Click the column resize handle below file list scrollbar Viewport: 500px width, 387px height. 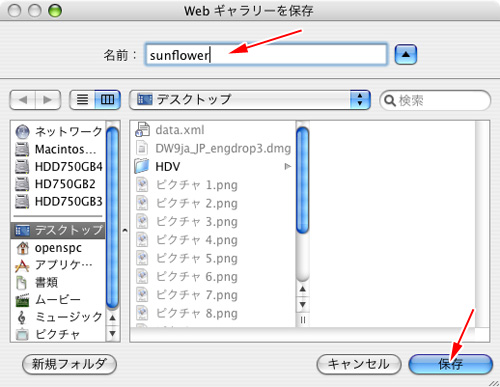pos(302,320)
